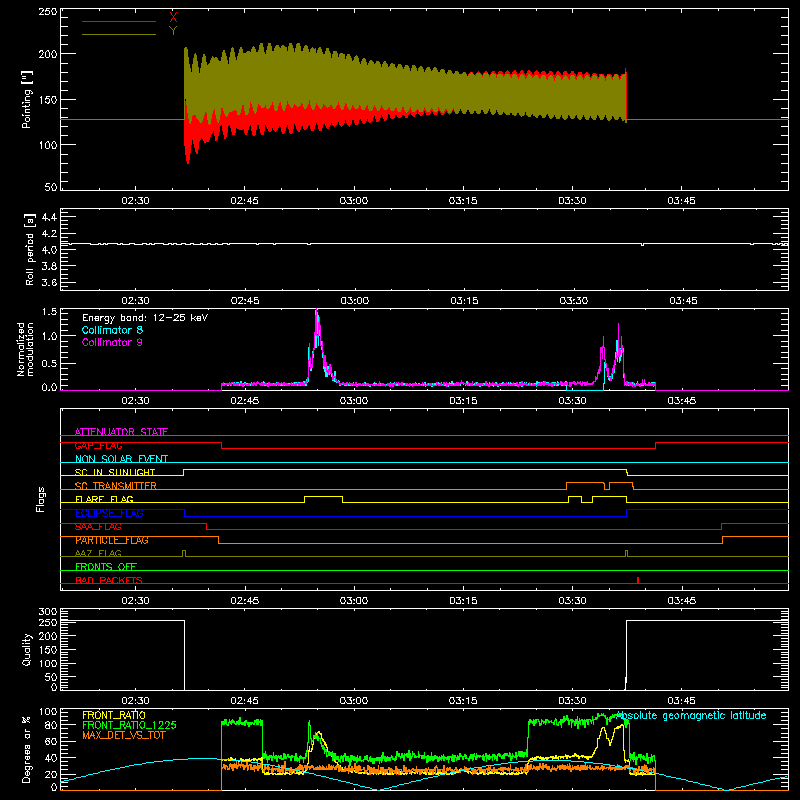The width and height of the screenshot is (800, 800).
Task: Click the olive Y legend line
Action: 119,34
